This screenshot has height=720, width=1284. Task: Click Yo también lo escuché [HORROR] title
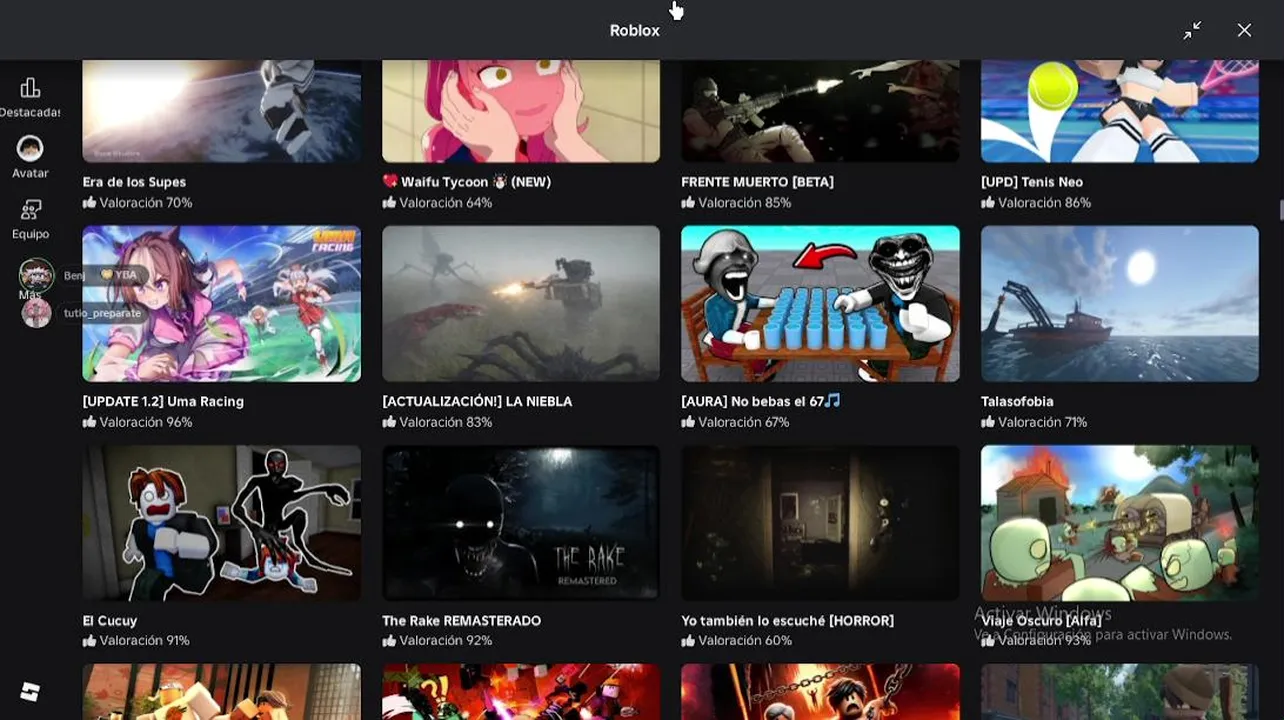(x=787, y=620)
